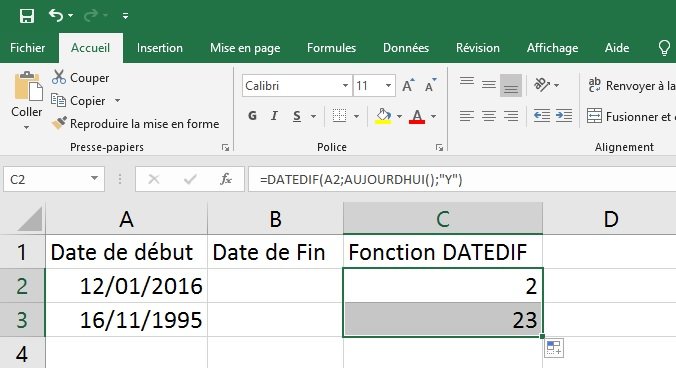Screen dimensions: 676x368
Task: Open the Affichage tab
Action: coord(553,48)
